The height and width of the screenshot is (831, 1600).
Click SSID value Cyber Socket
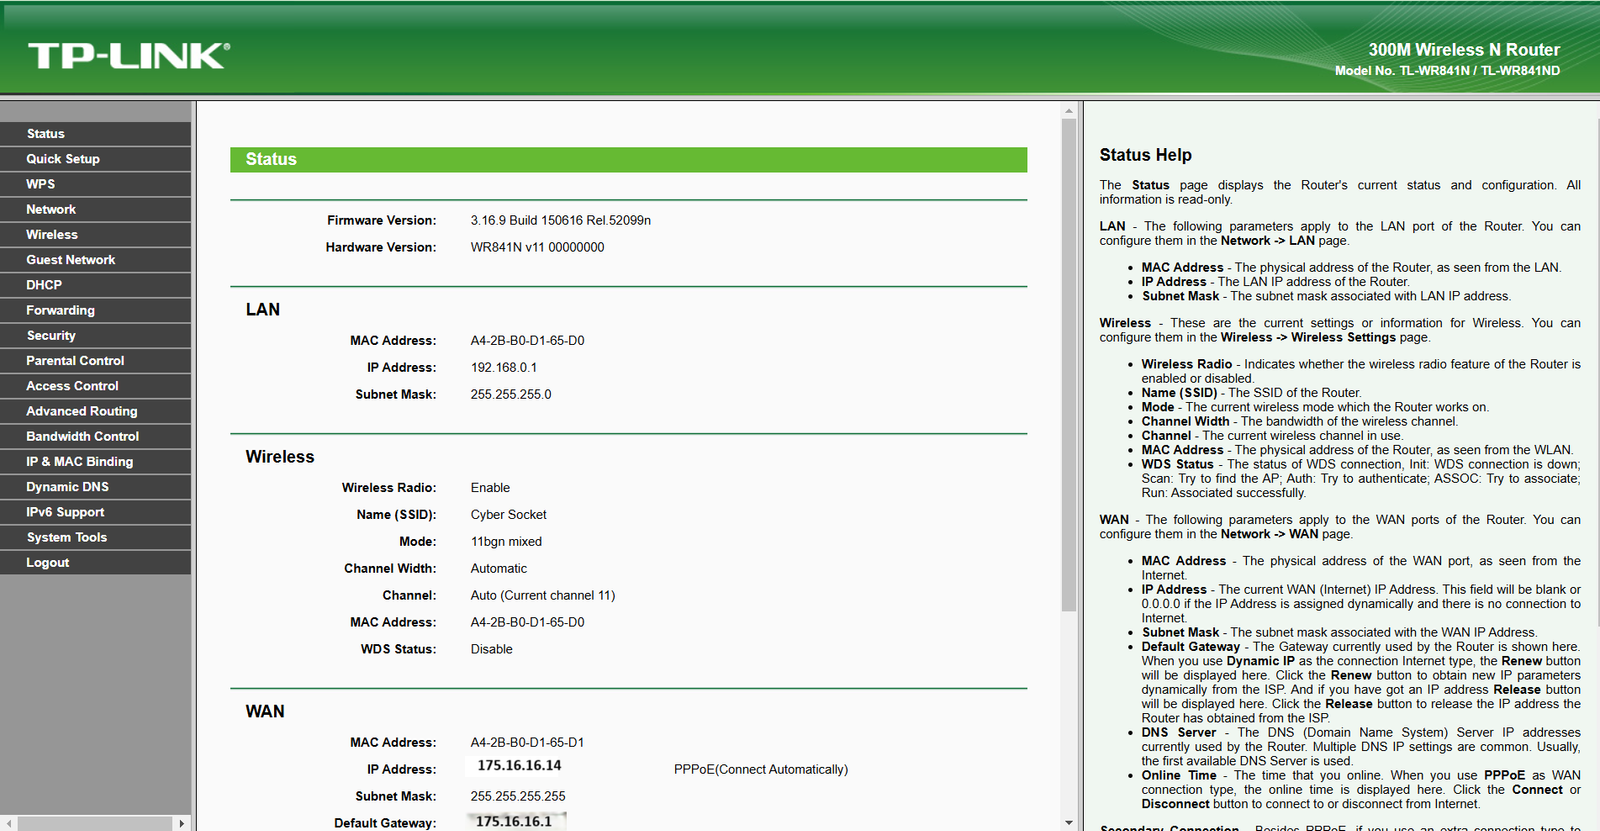point(509,515)
